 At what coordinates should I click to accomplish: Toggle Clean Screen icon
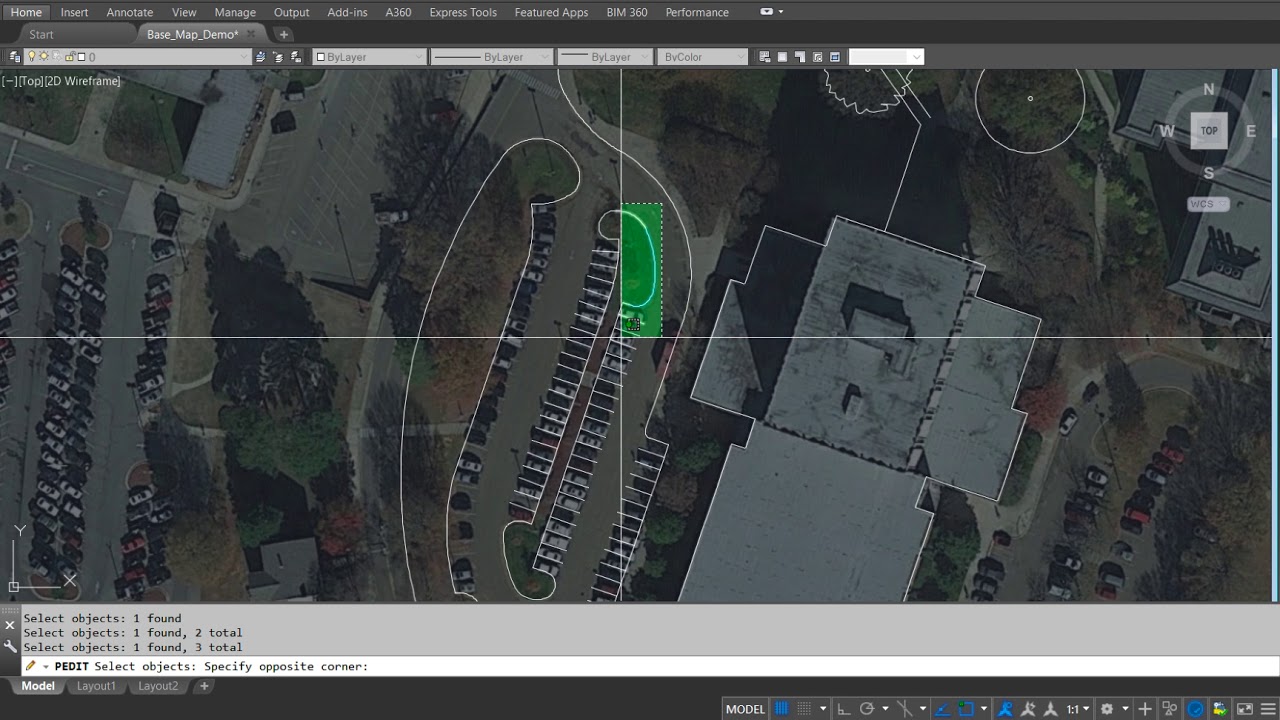(x=1243, y=709)
